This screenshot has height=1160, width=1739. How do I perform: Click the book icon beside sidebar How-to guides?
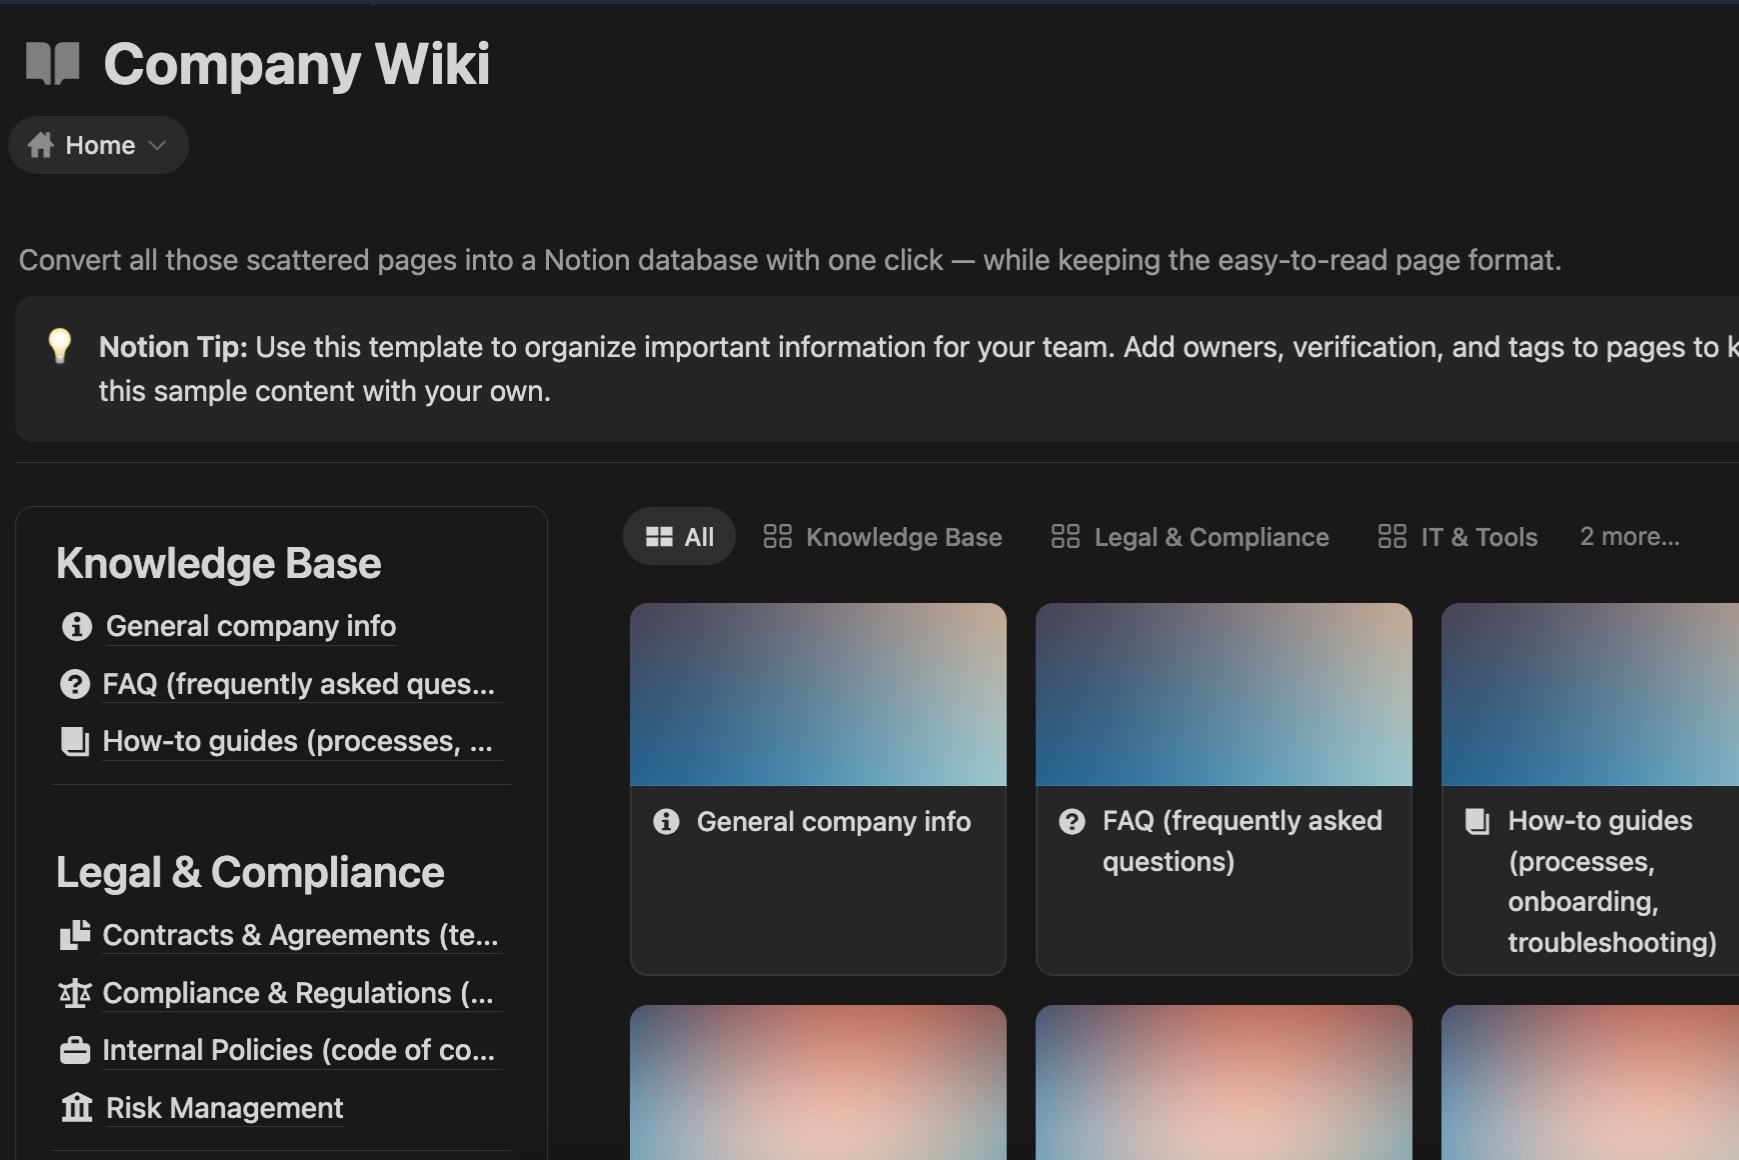75,742
